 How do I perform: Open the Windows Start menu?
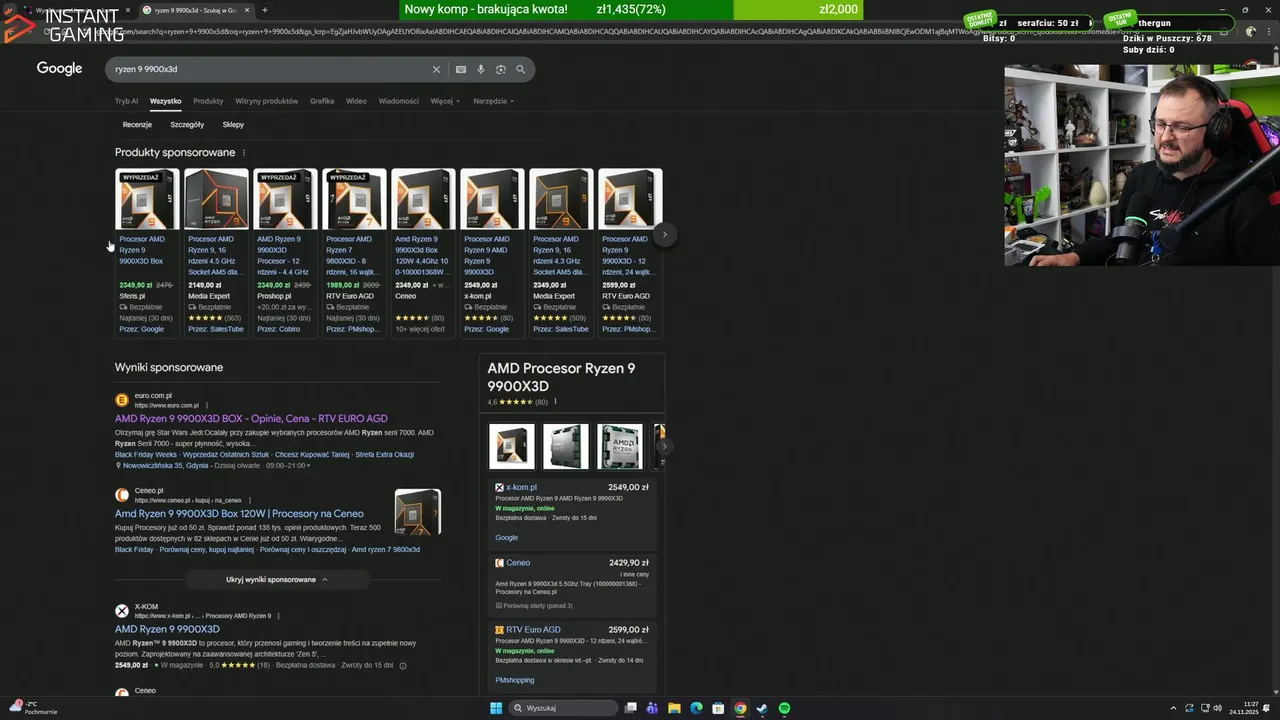[x=496, y=708]
